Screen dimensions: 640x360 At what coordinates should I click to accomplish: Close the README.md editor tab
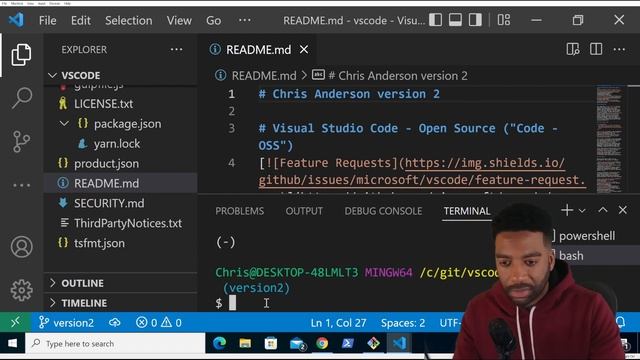[304, 49]
